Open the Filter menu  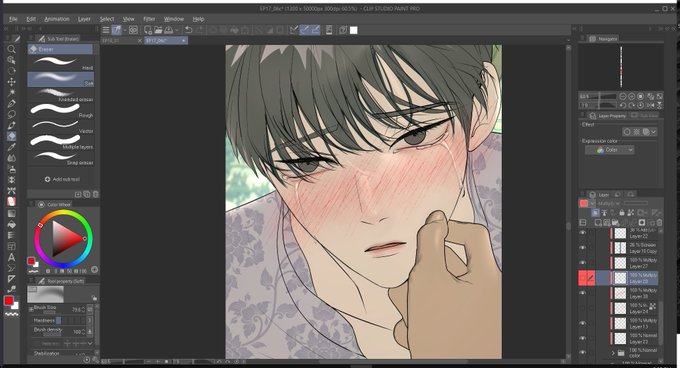149,19
